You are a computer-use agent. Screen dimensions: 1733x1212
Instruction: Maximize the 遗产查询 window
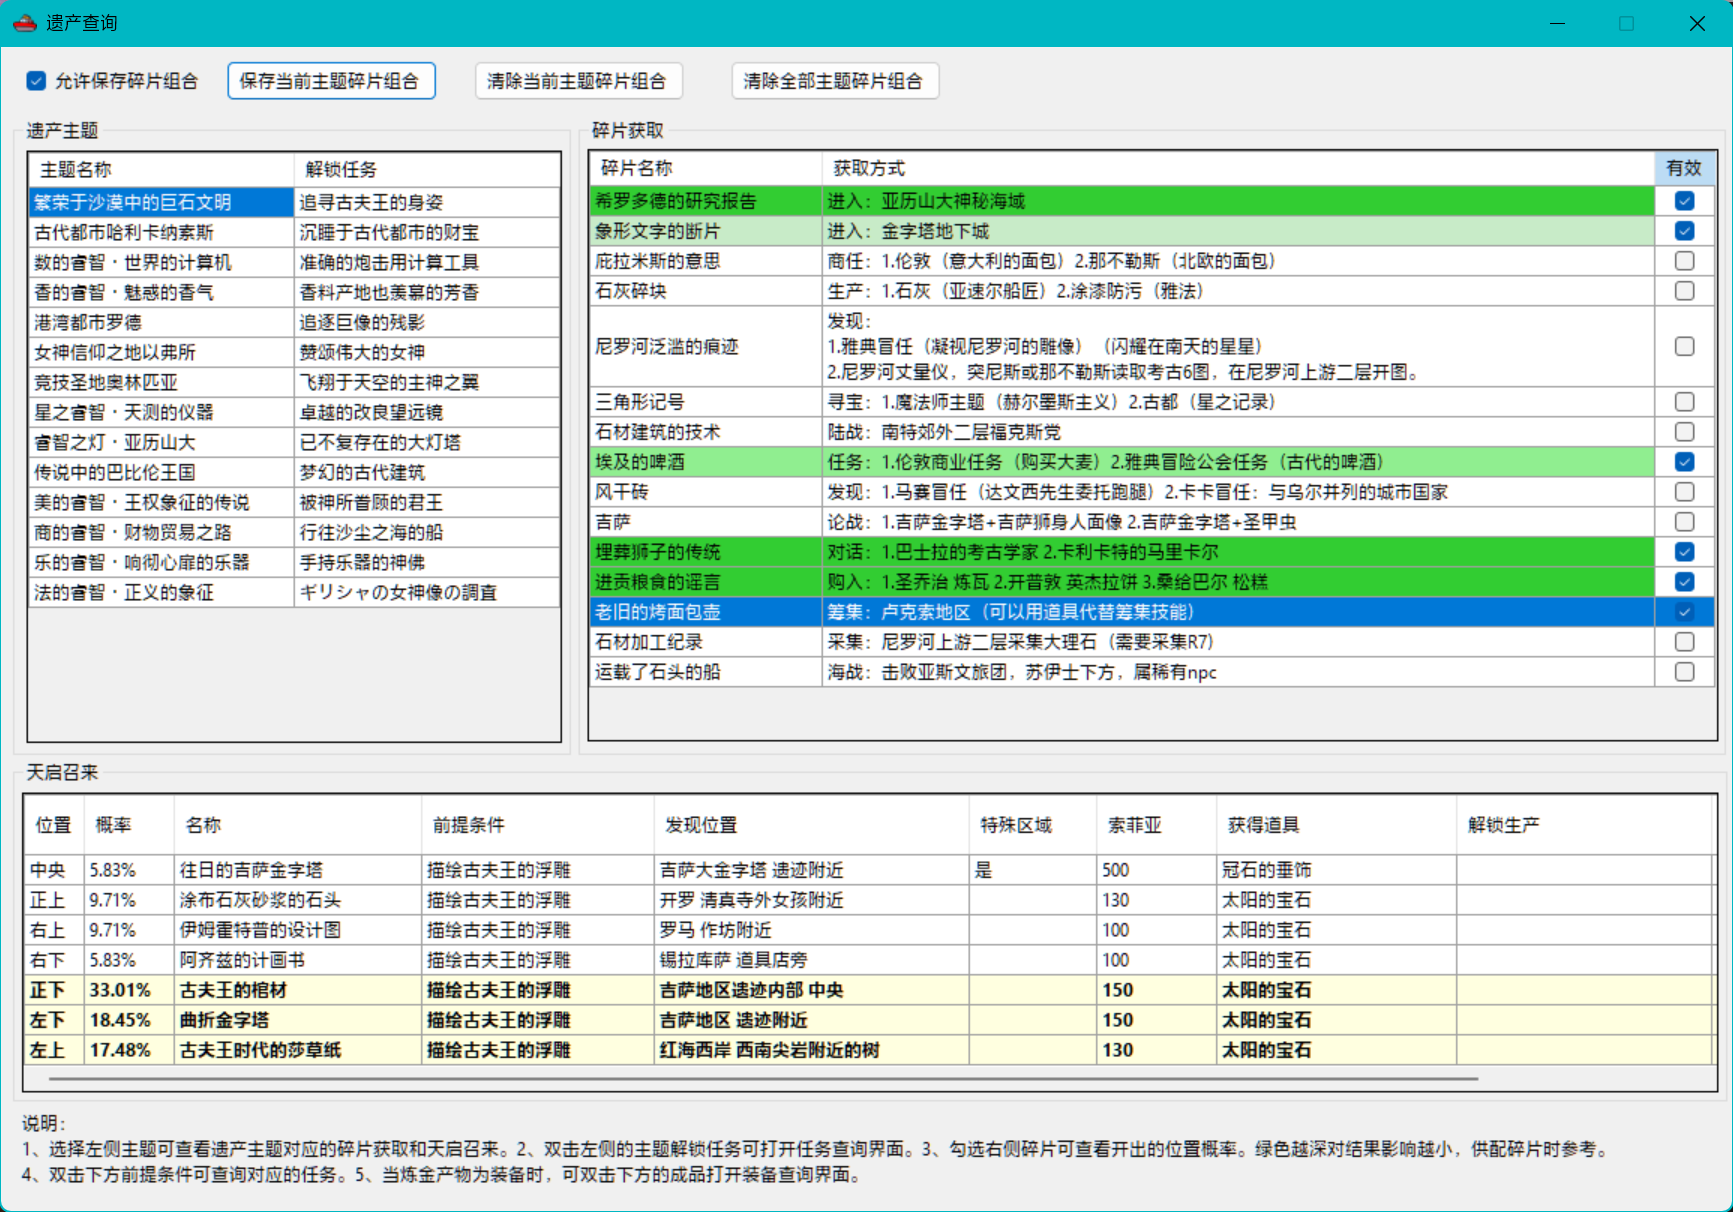pyautogui.click(x=1626, y=23)
